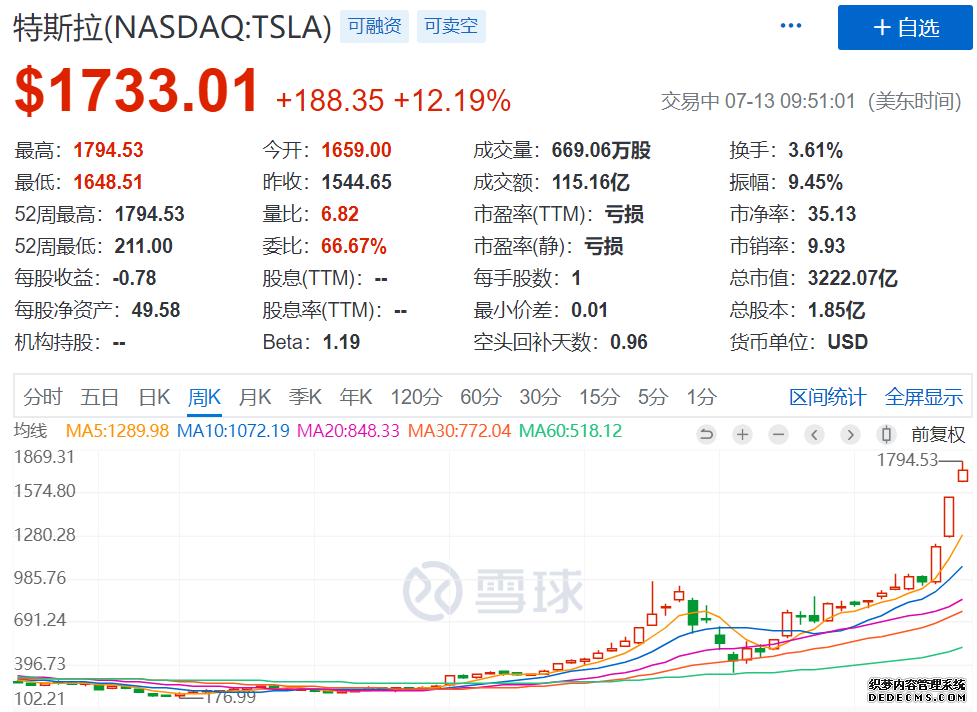Viewport: 977px width, 712px height.
Task: Click the latest weekly candlestick near 1794.53
Action: [963, 473]
